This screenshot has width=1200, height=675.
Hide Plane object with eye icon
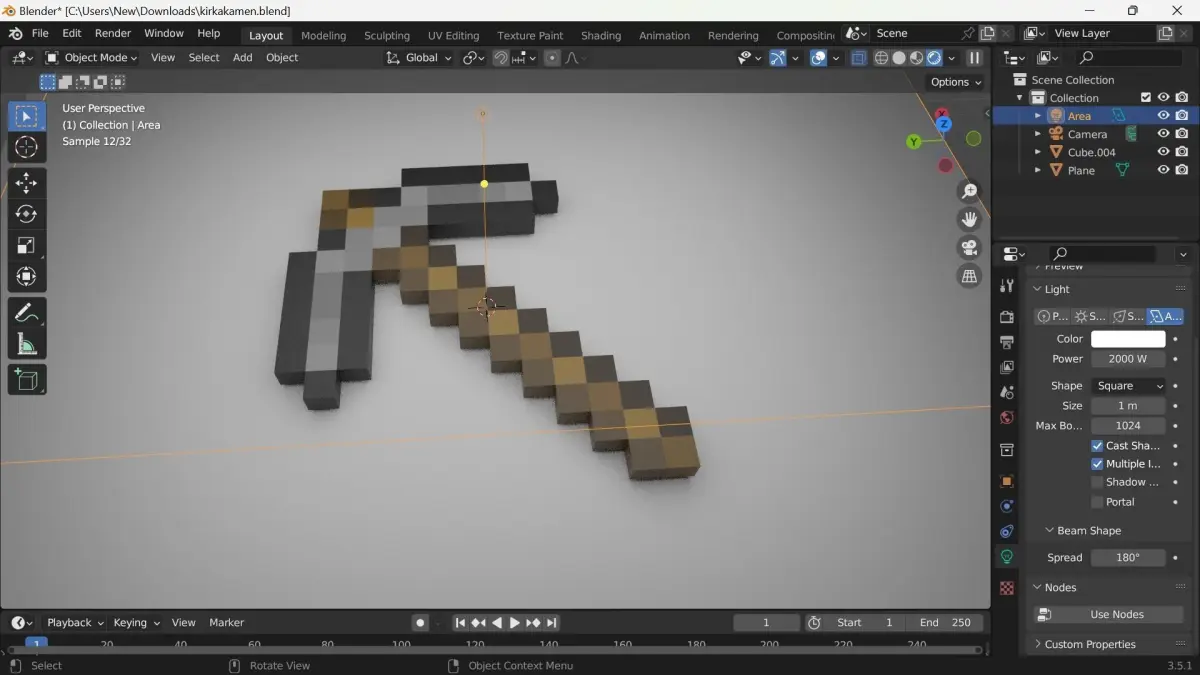[1163, 170]
